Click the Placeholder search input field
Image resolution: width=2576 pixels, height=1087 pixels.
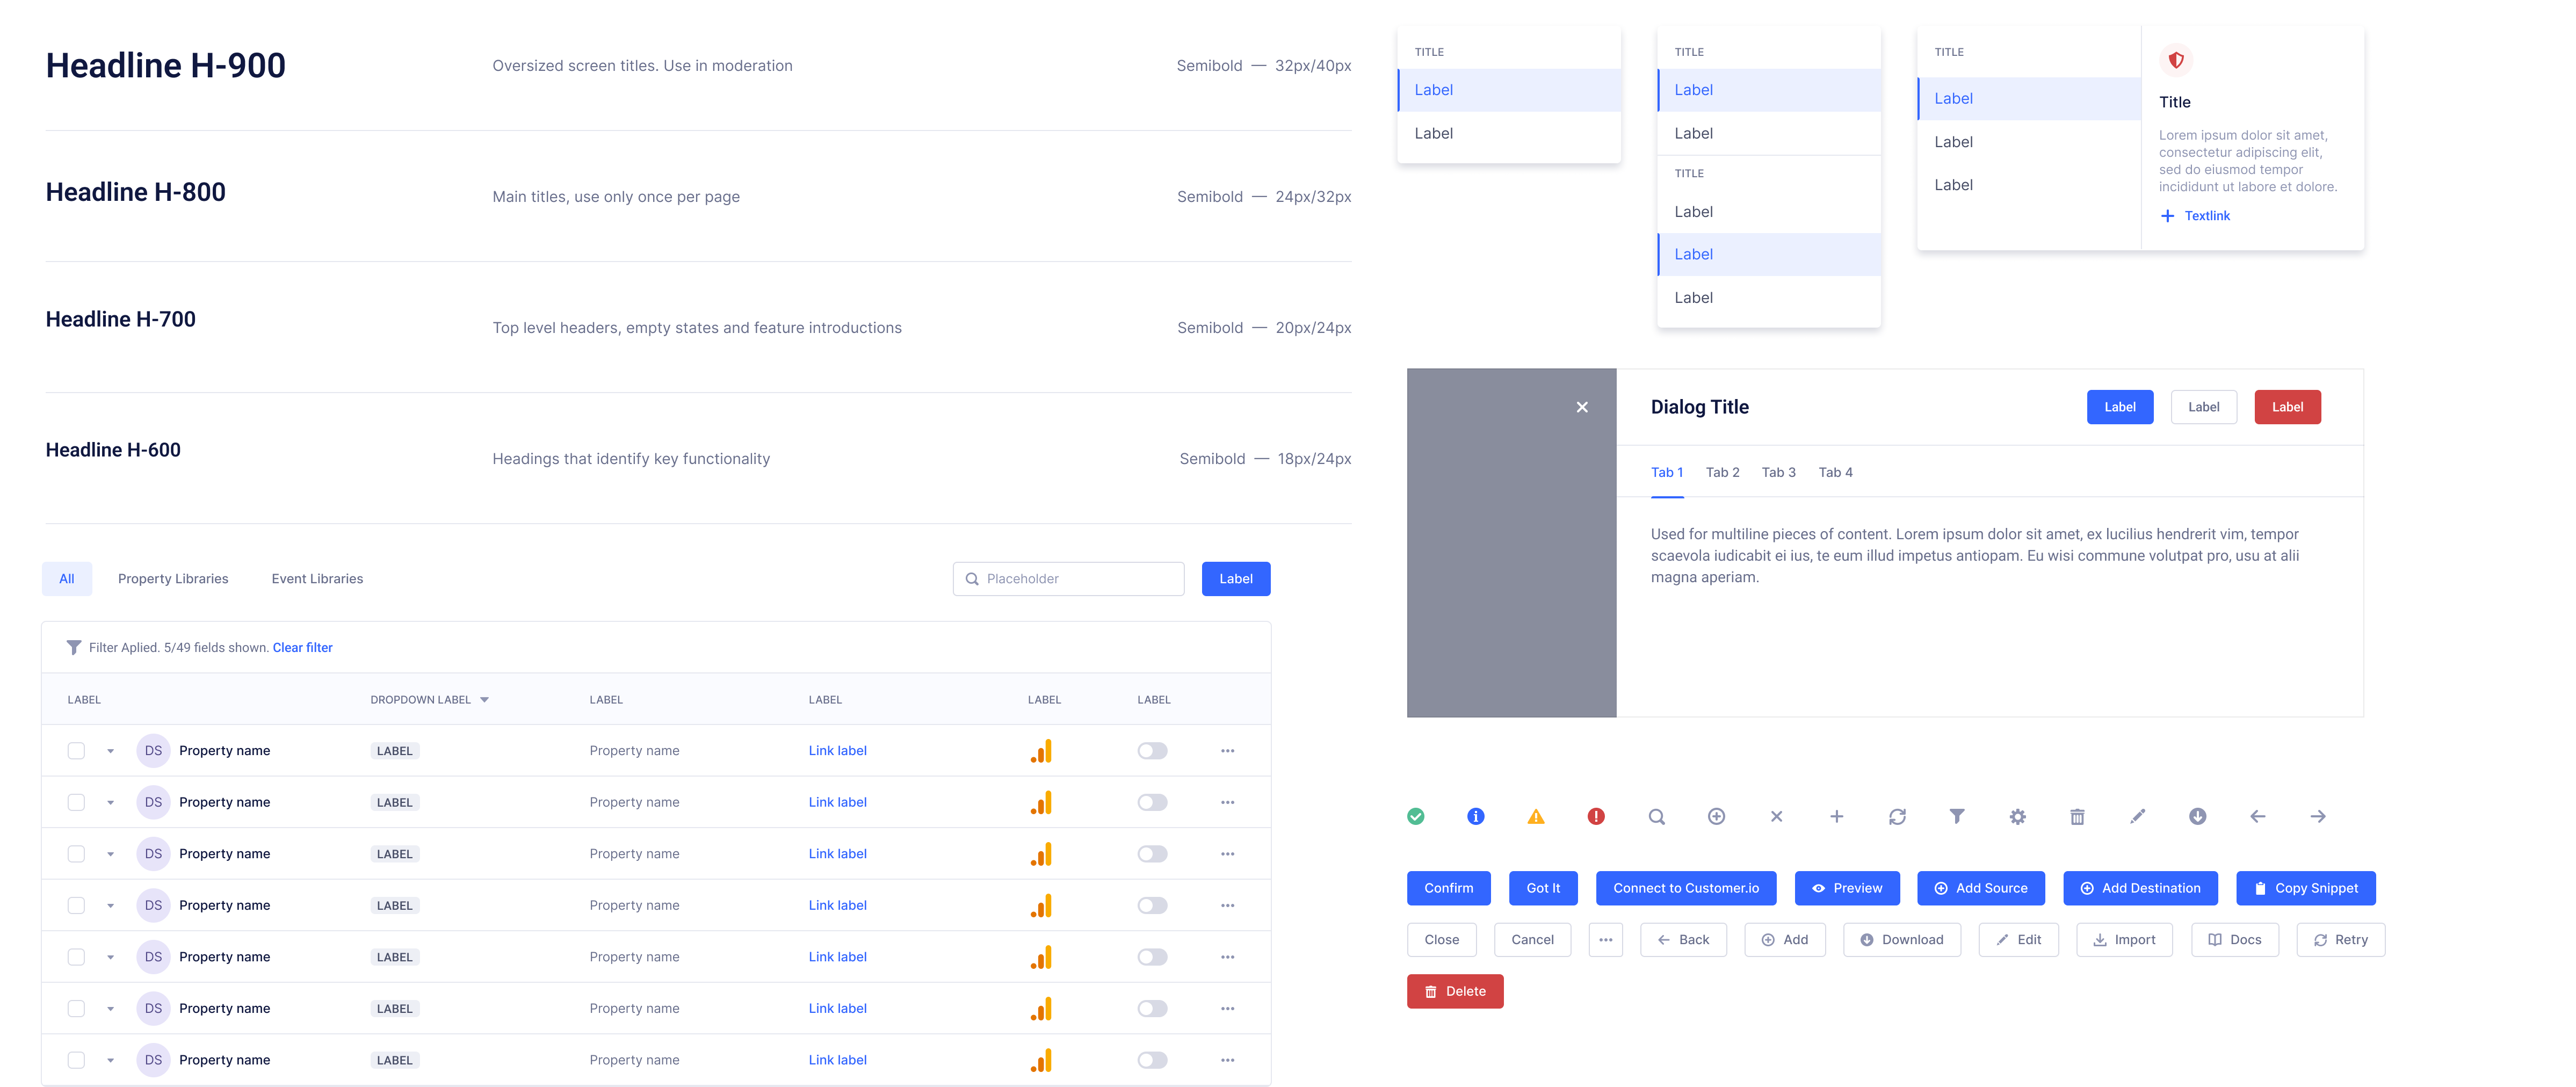click(x=1068, y=578)
